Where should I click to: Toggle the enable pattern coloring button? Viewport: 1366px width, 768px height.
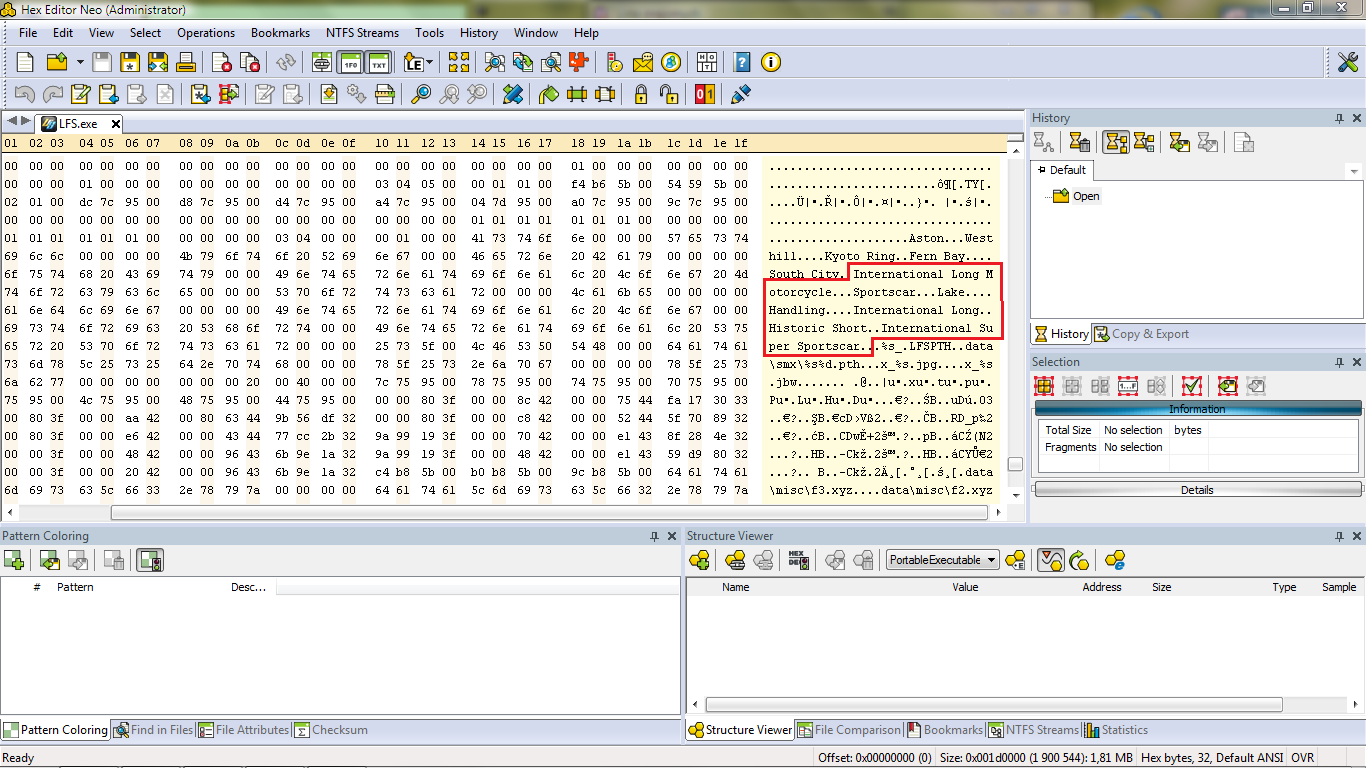pos(150,561)
